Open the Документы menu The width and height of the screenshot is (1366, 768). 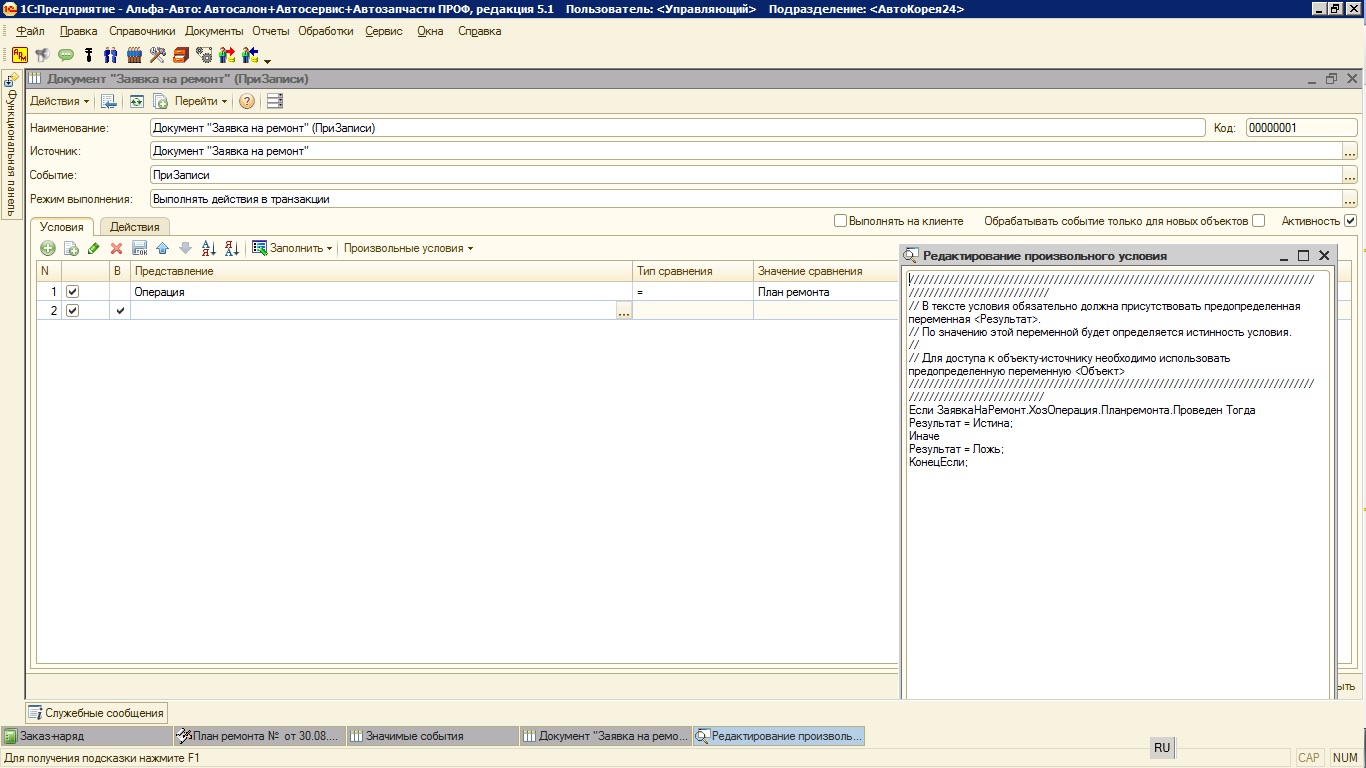click(x=214, y=31)
